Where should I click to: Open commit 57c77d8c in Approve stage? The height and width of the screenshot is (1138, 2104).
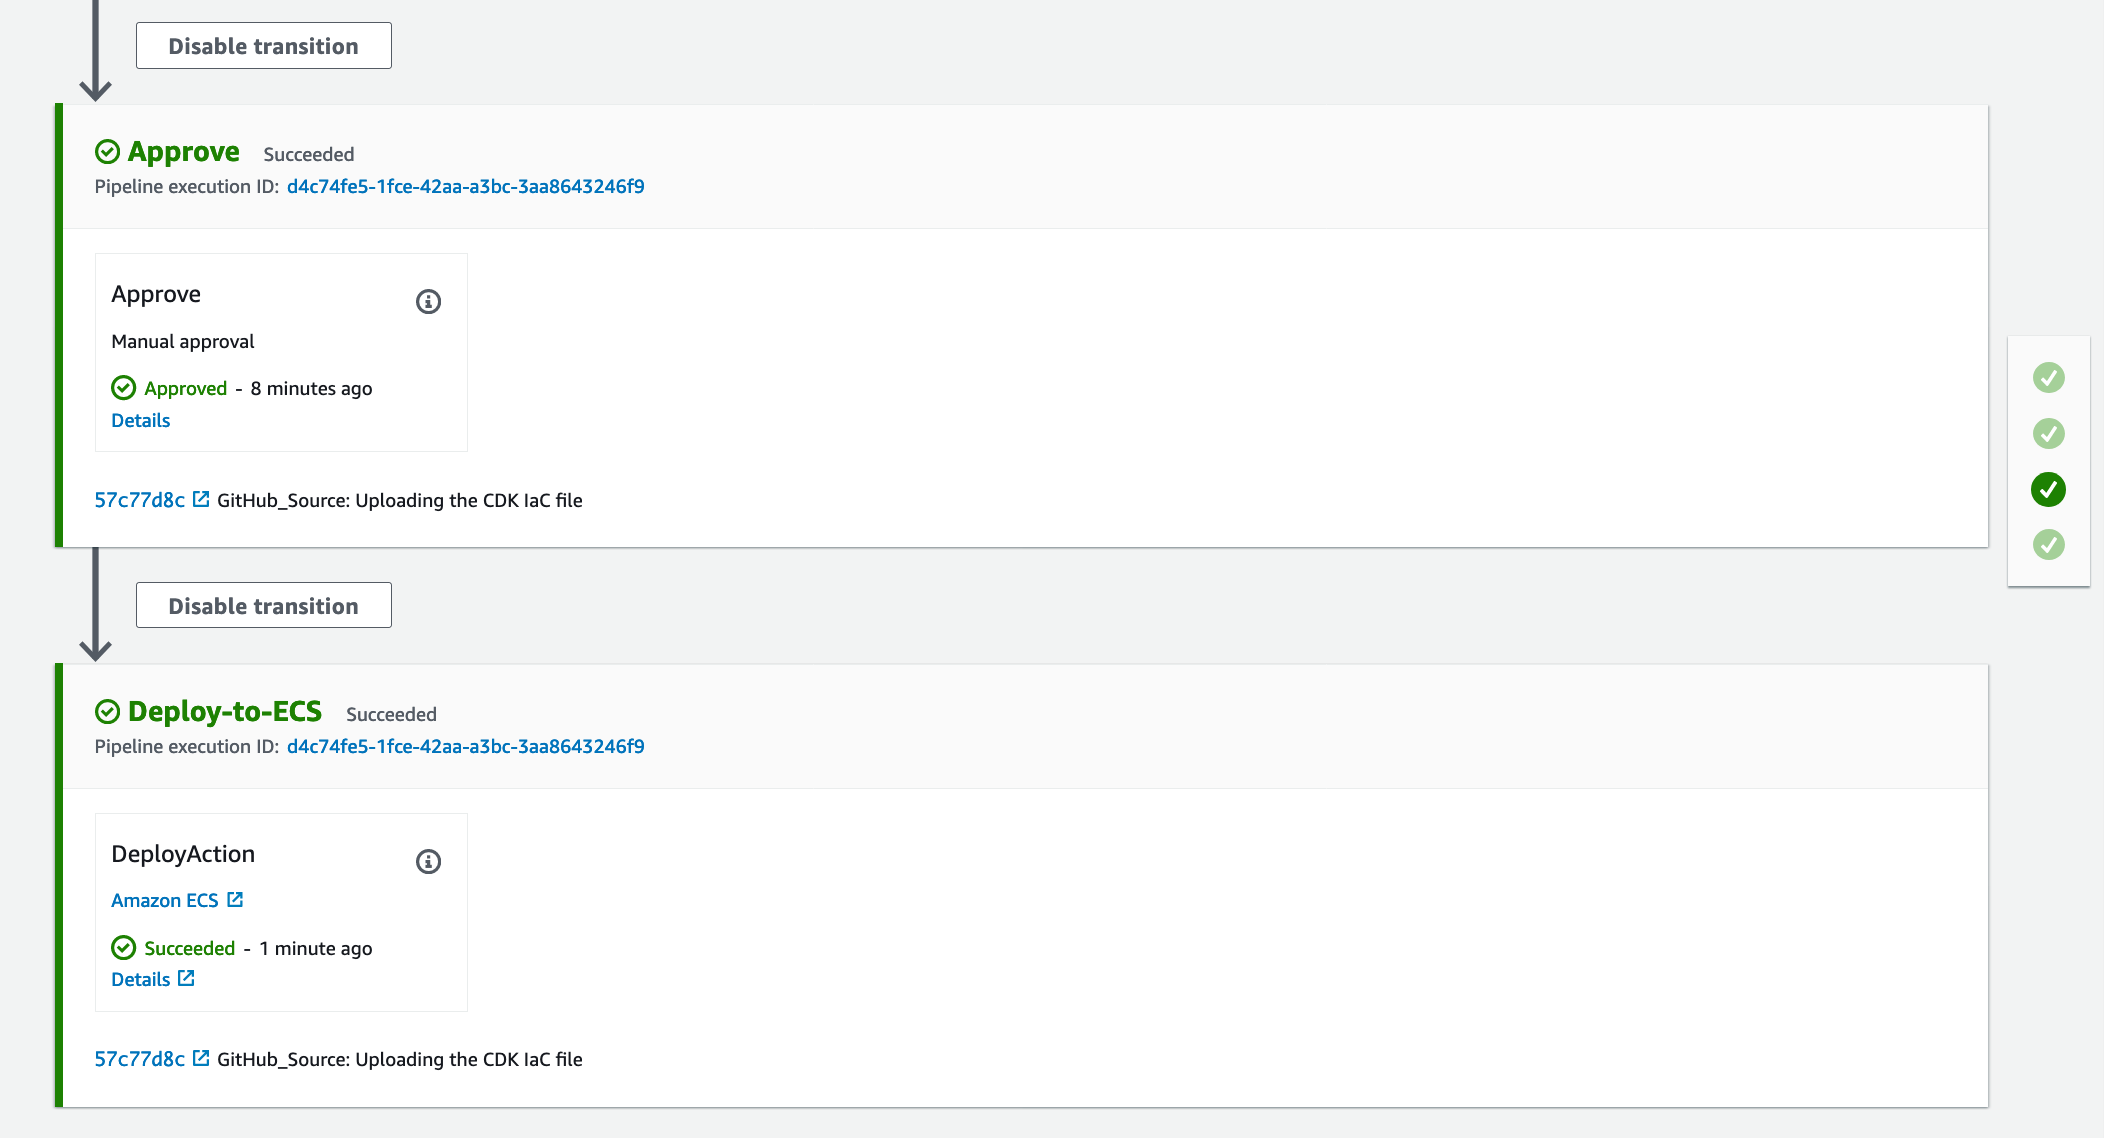pyautogui.click(x=139, y=500)
